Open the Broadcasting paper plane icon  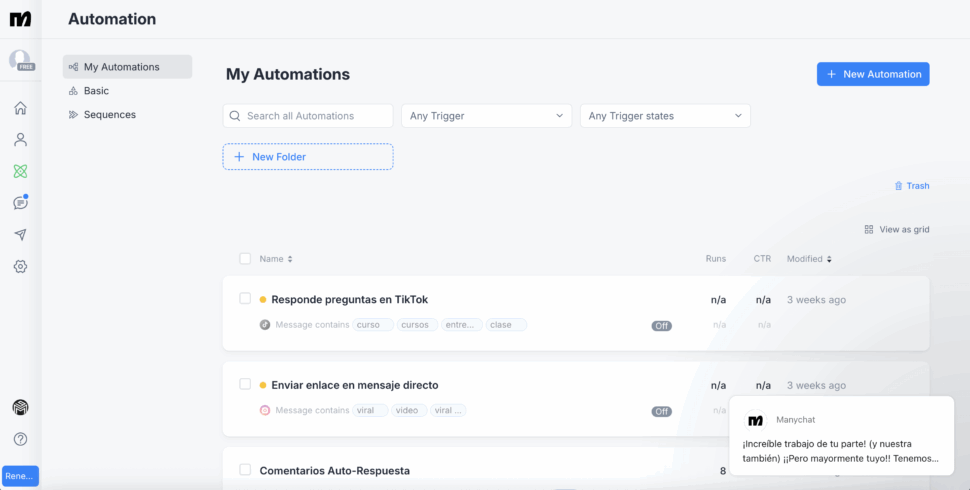(20, 235)
